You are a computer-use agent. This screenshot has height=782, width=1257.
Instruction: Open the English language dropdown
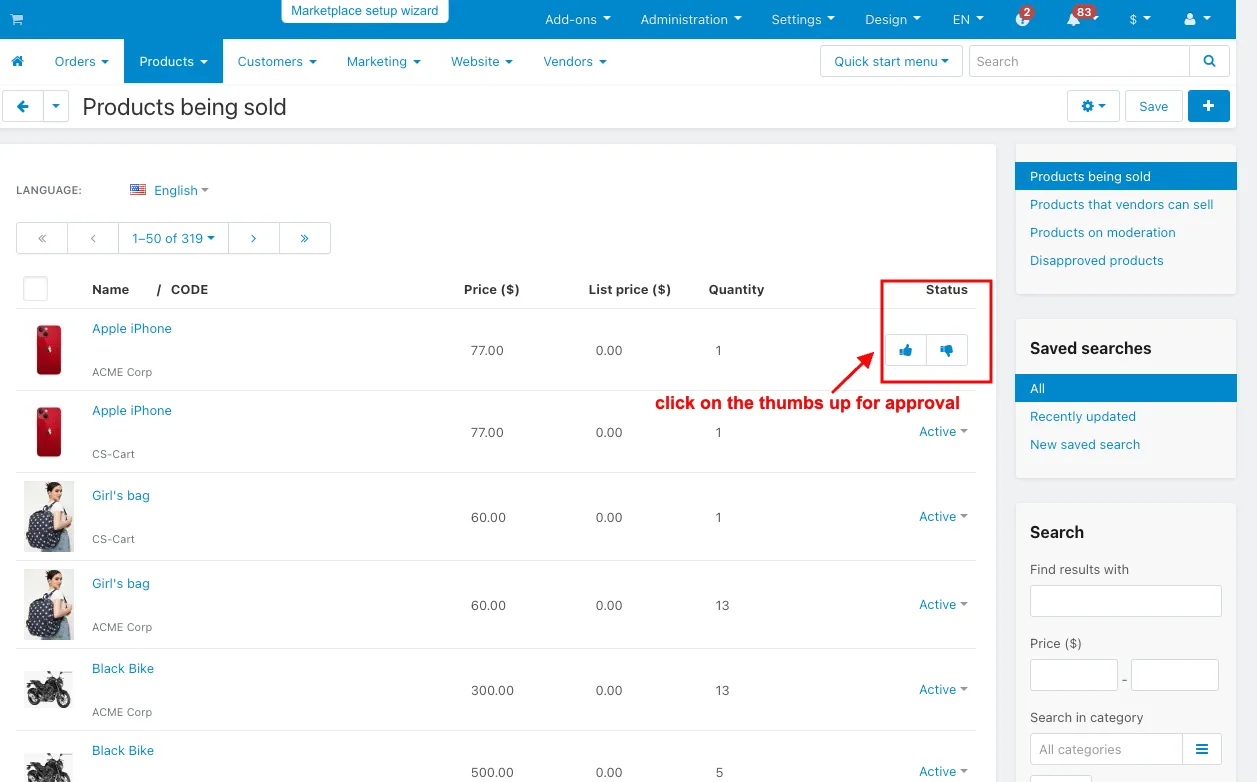(169, 190)
